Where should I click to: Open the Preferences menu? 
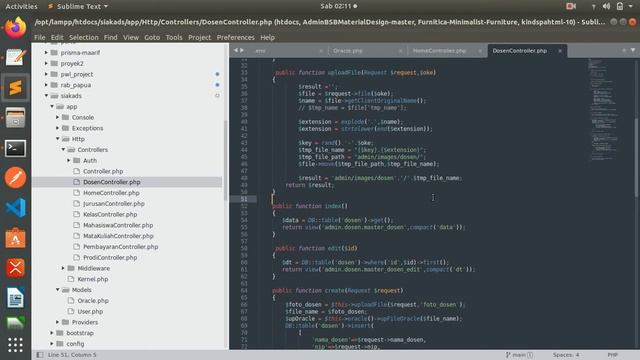[x=236, y=37]
